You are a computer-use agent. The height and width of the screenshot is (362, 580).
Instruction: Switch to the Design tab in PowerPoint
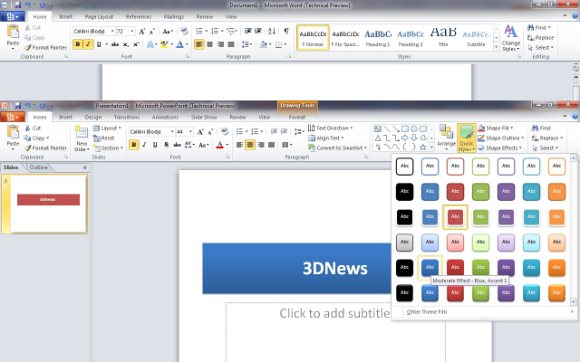click(93, 117)
